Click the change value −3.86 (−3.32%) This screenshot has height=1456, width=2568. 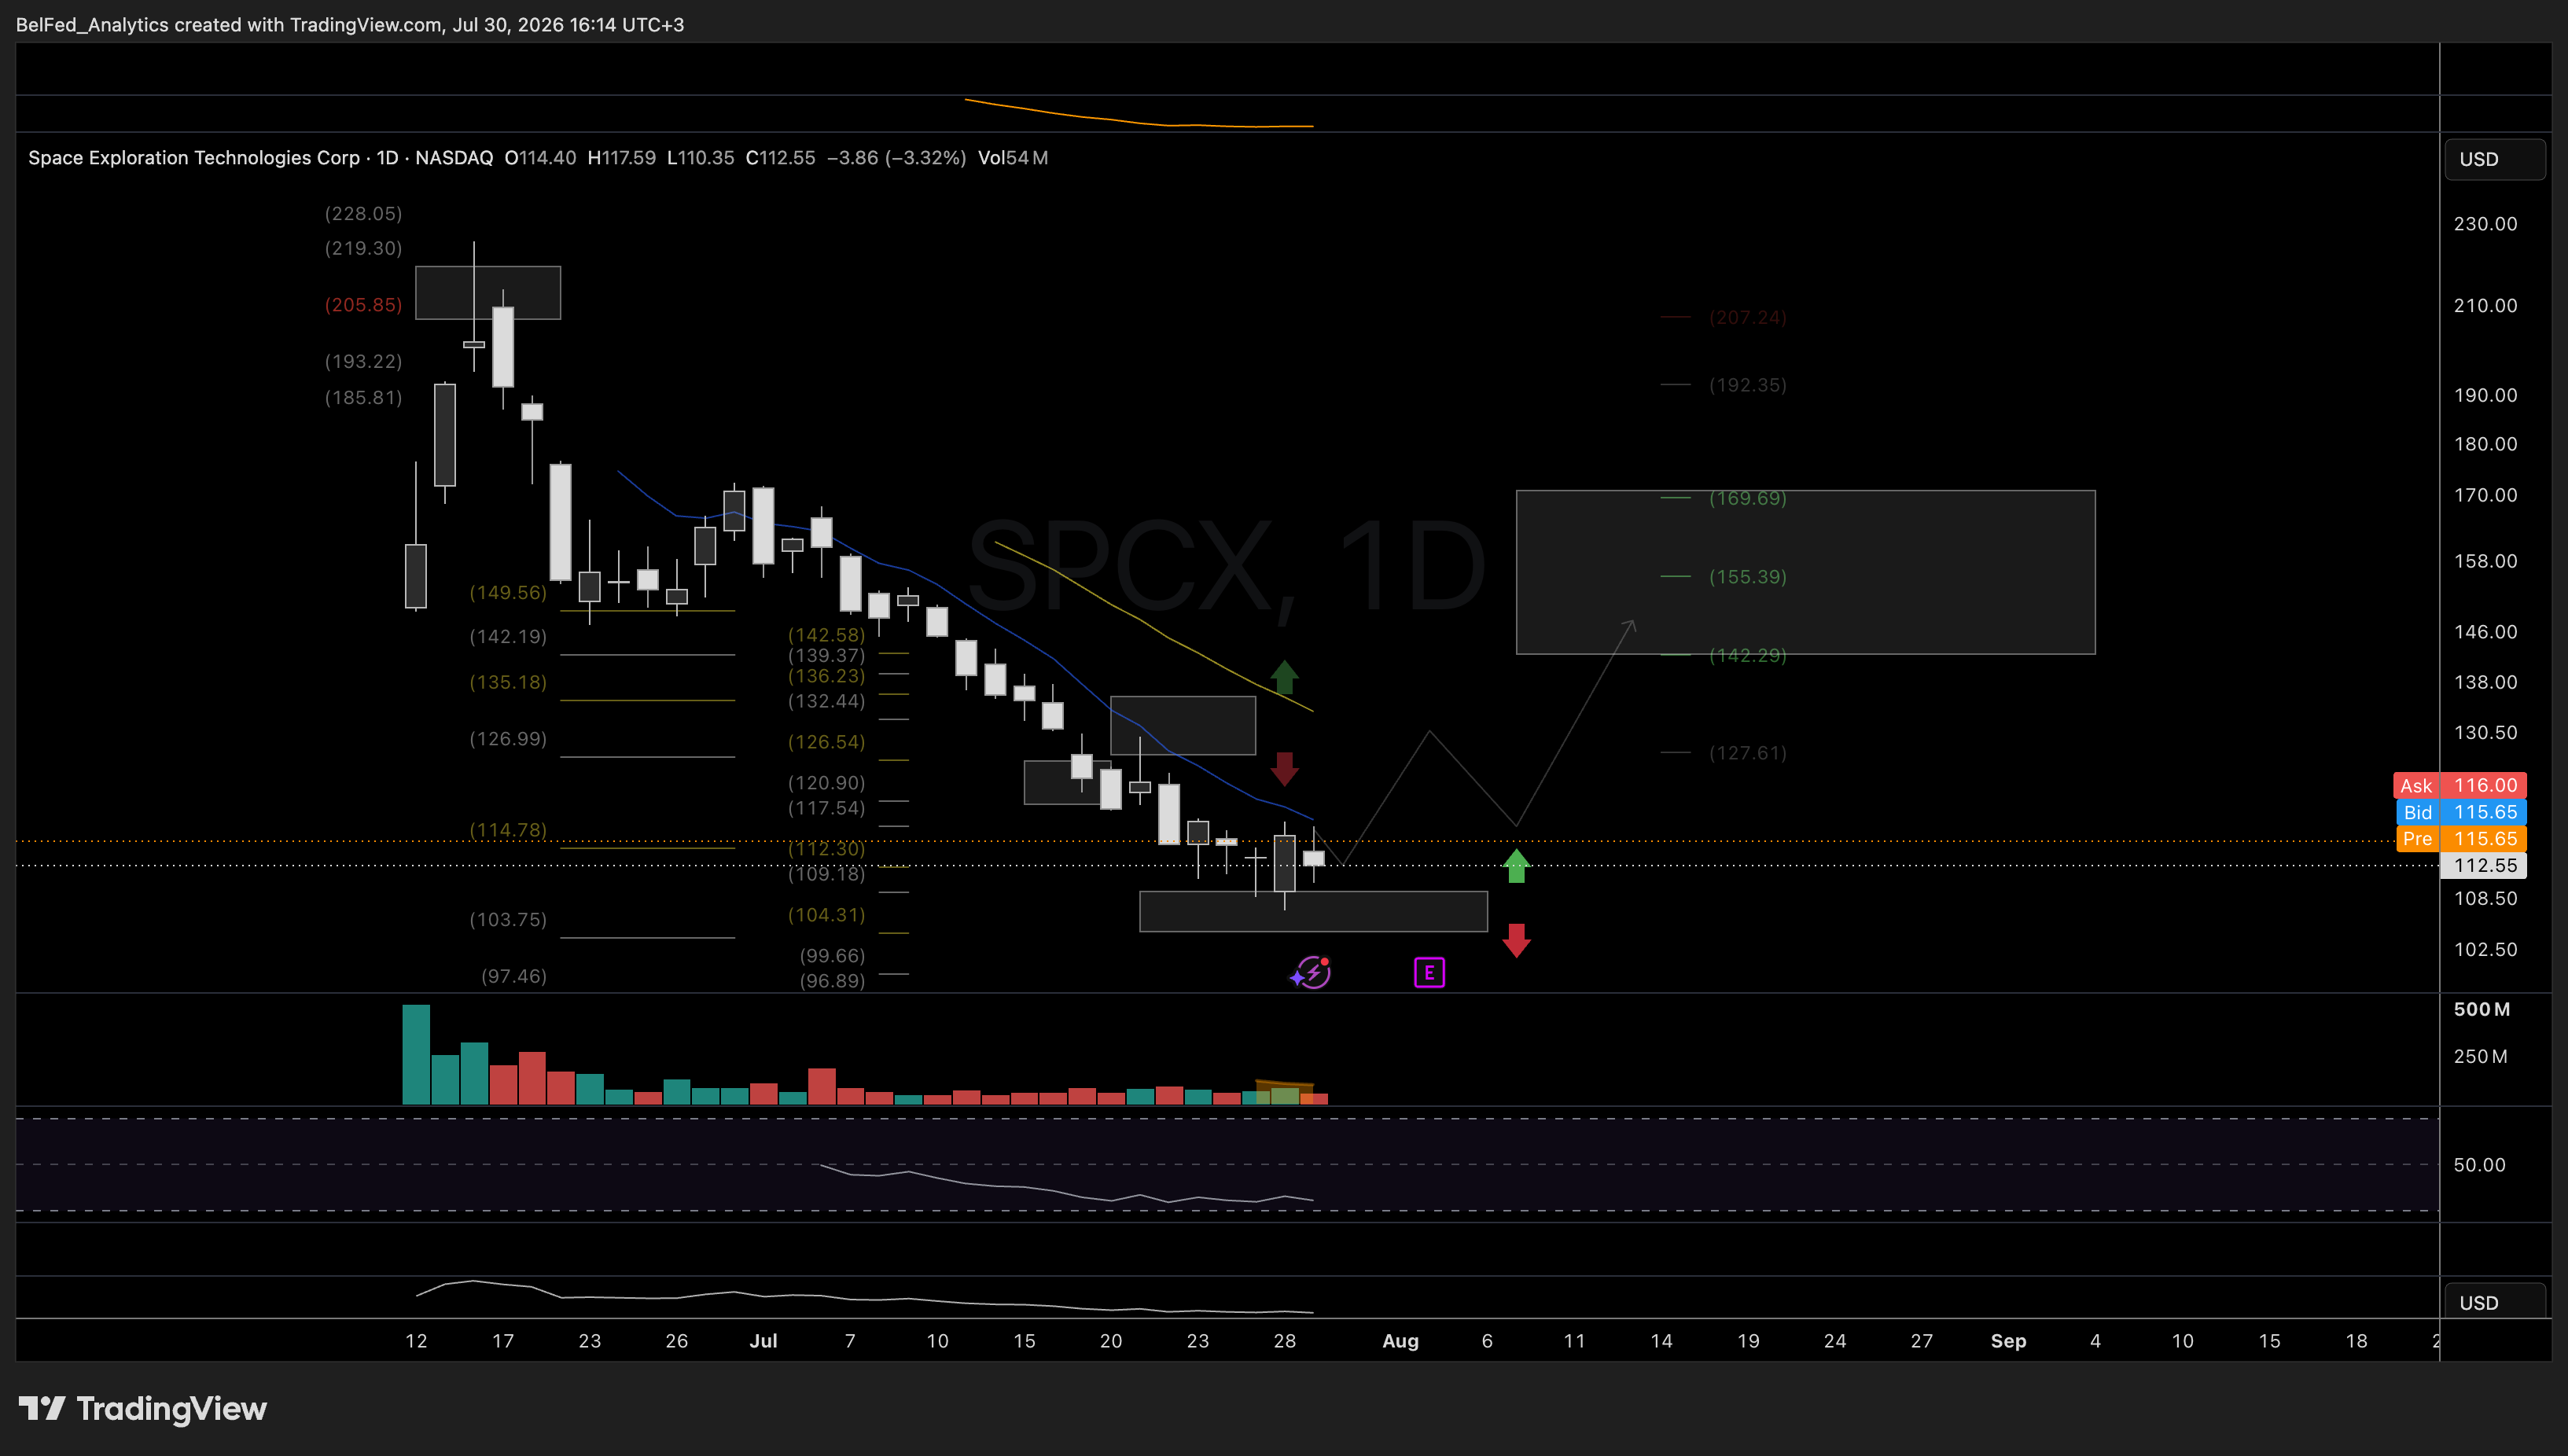coord(896,157)
